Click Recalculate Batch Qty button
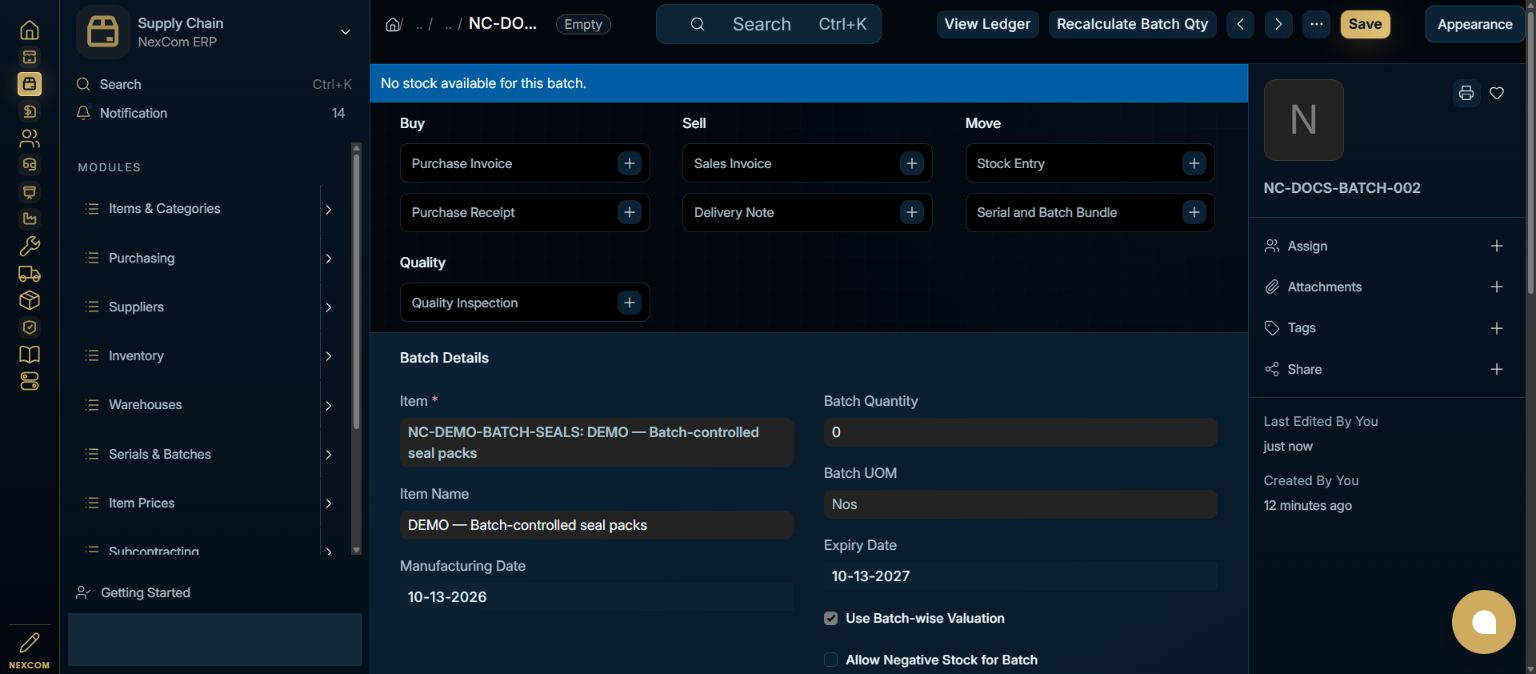 tap(1132, 24)
